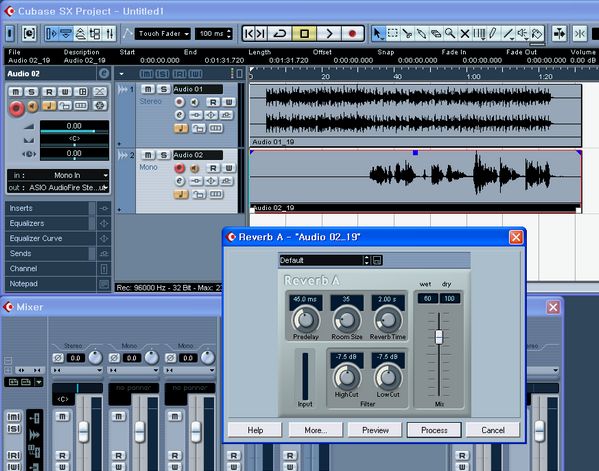Open the Pool toolbar button

tap(95, 34)
